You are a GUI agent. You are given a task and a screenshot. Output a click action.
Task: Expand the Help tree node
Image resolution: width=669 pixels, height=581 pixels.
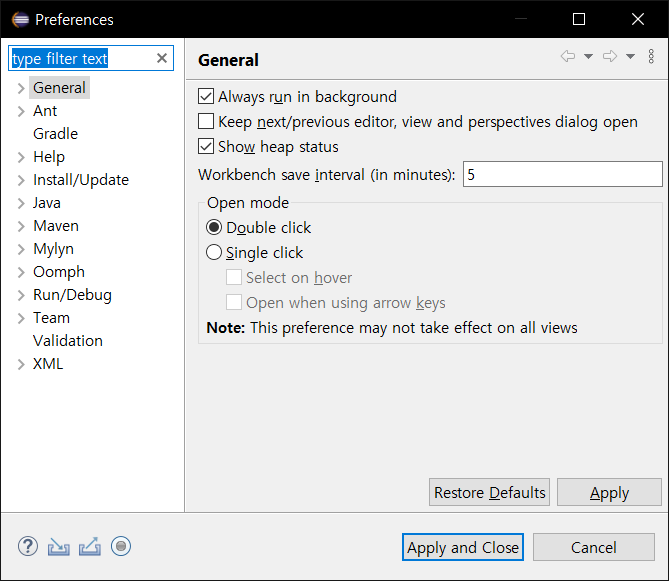21,157
